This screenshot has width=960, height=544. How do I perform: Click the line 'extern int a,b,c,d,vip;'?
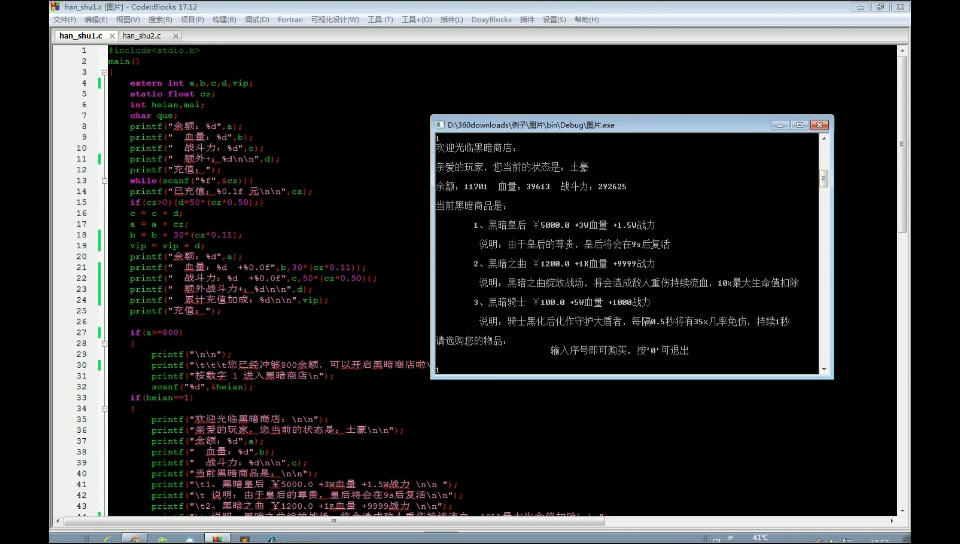[191, 83]
